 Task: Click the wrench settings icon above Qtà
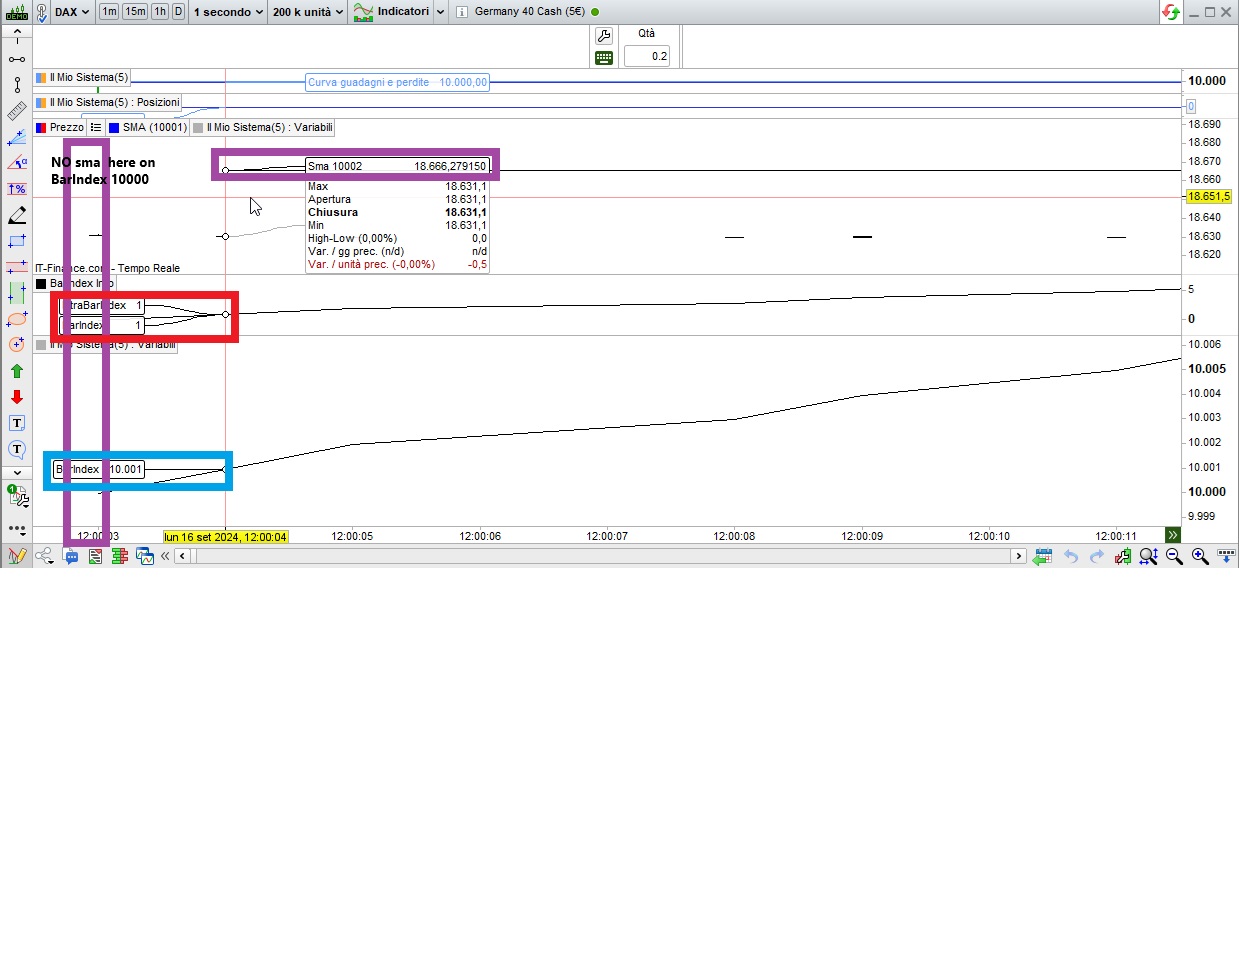tap(604, 36)
